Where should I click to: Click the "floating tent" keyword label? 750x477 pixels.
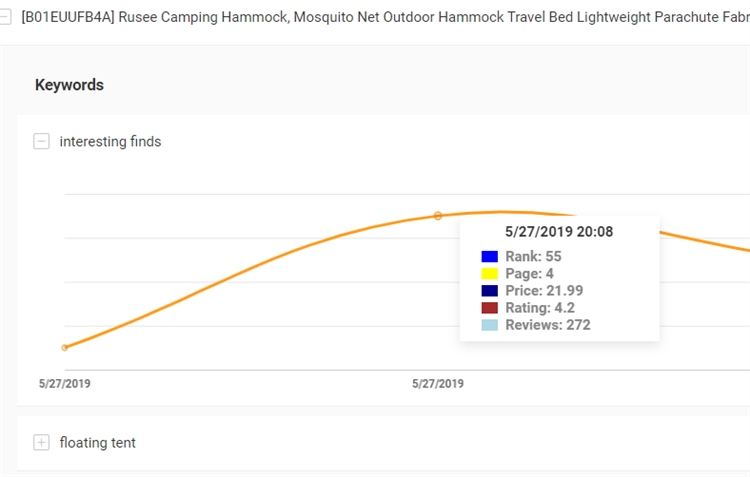click(97, 442)
